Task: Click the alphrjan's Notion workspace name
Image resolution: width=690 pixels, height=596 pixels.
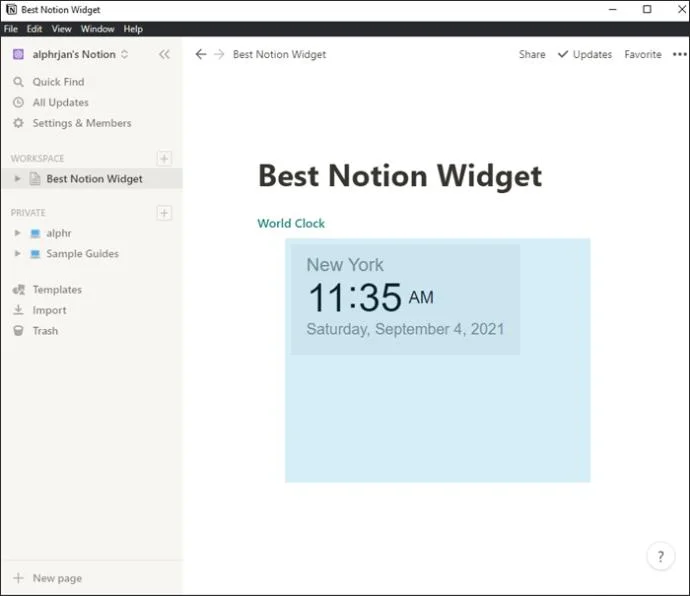Action: click(x=74, y=54)
